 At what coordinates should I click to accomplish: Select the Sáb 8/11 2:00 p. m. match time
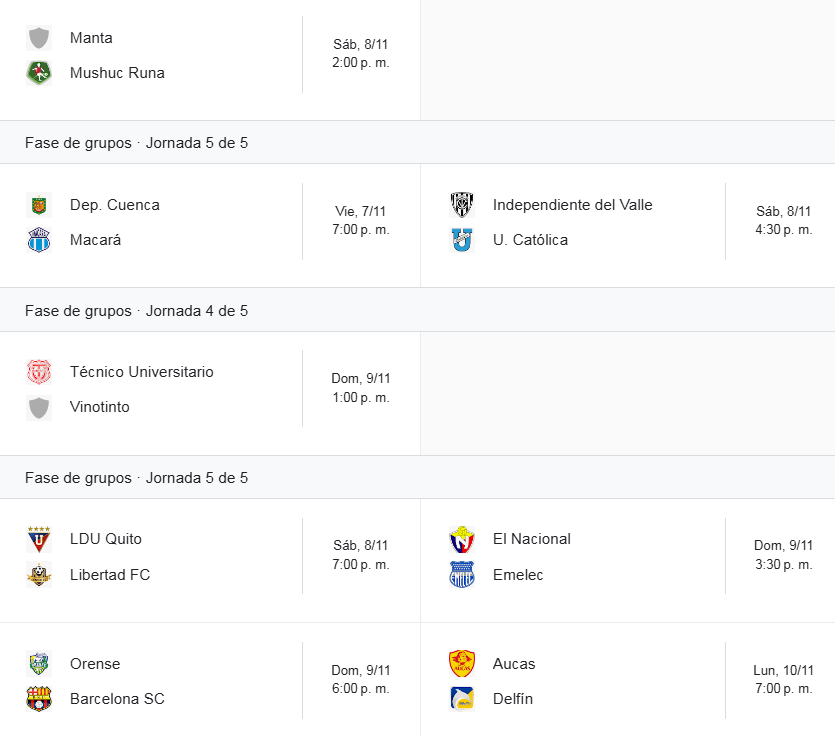coord(361,54)
